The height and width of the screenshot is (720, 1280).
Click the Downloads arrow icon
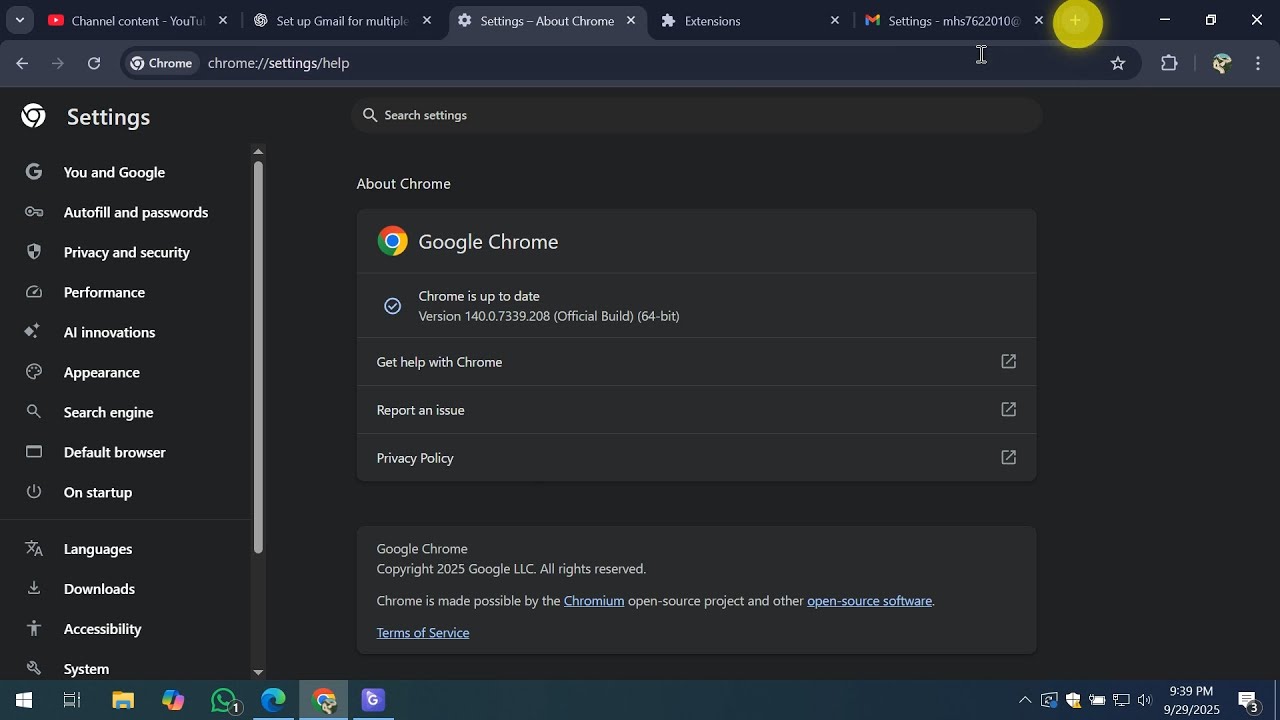point(34,588)
